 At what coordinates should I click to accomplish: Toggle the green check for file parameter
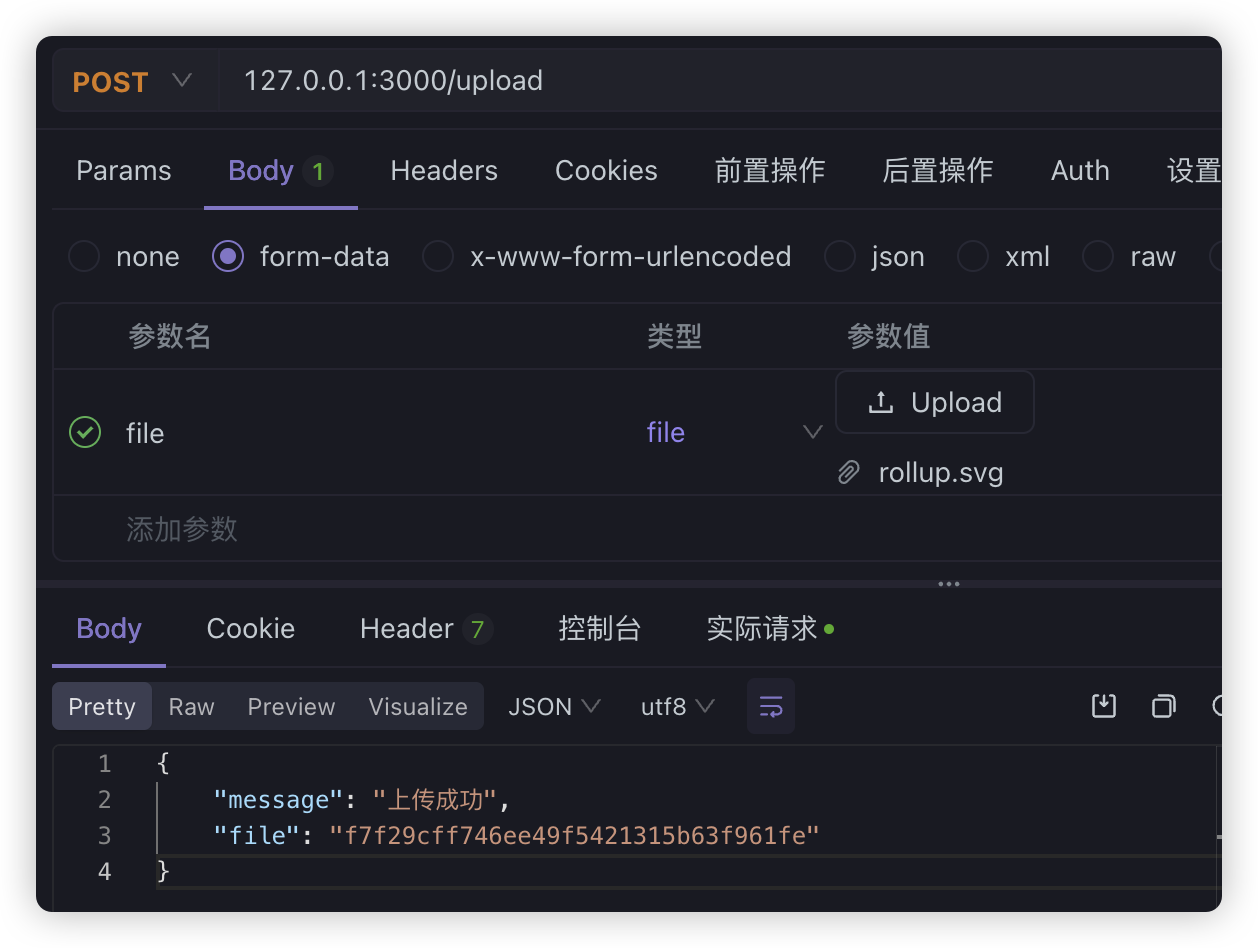click(85, 433)
